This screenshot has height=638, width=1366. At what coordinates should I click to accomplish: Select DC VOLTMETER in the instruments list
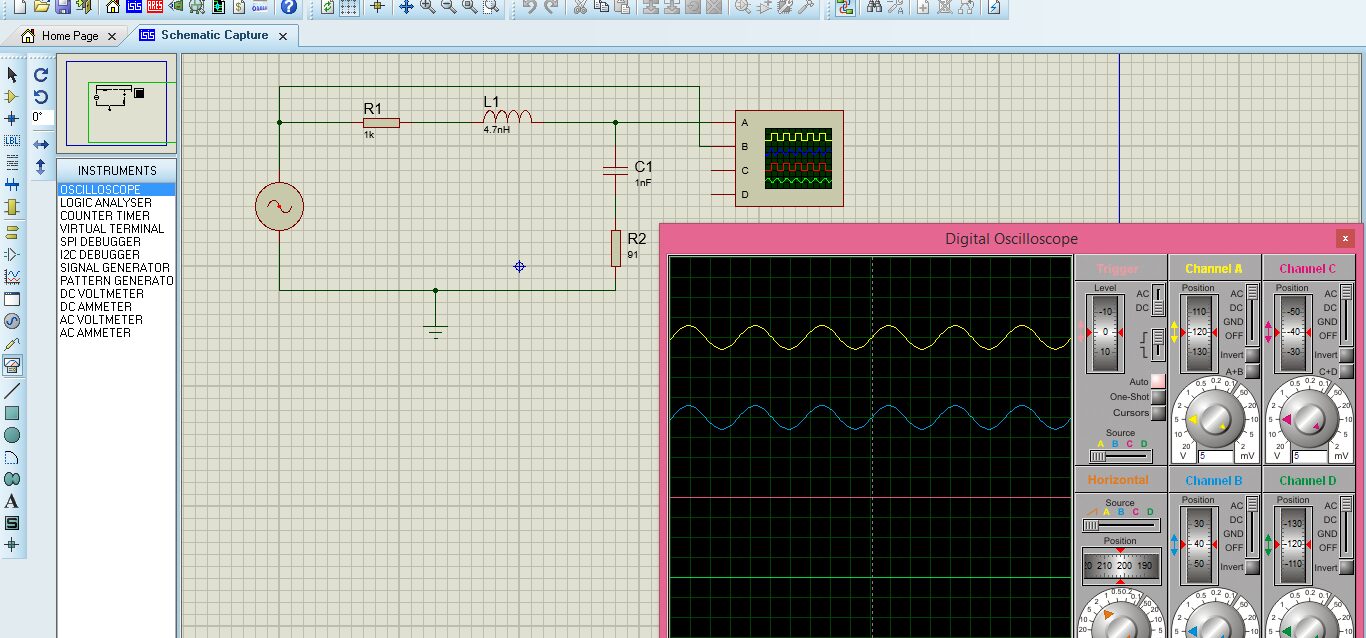116,294
